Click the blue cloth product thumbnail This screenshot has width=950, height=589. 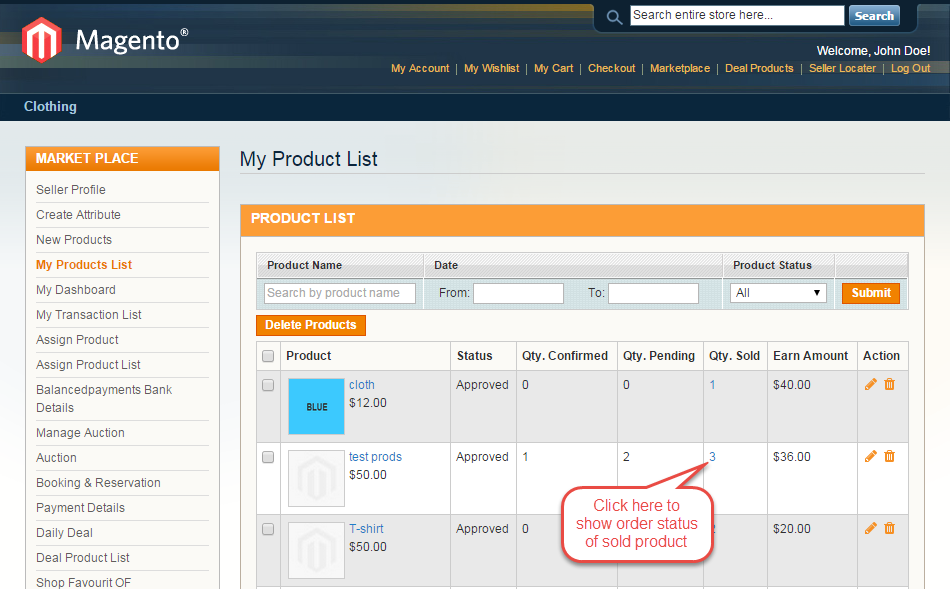pos(316,406)
